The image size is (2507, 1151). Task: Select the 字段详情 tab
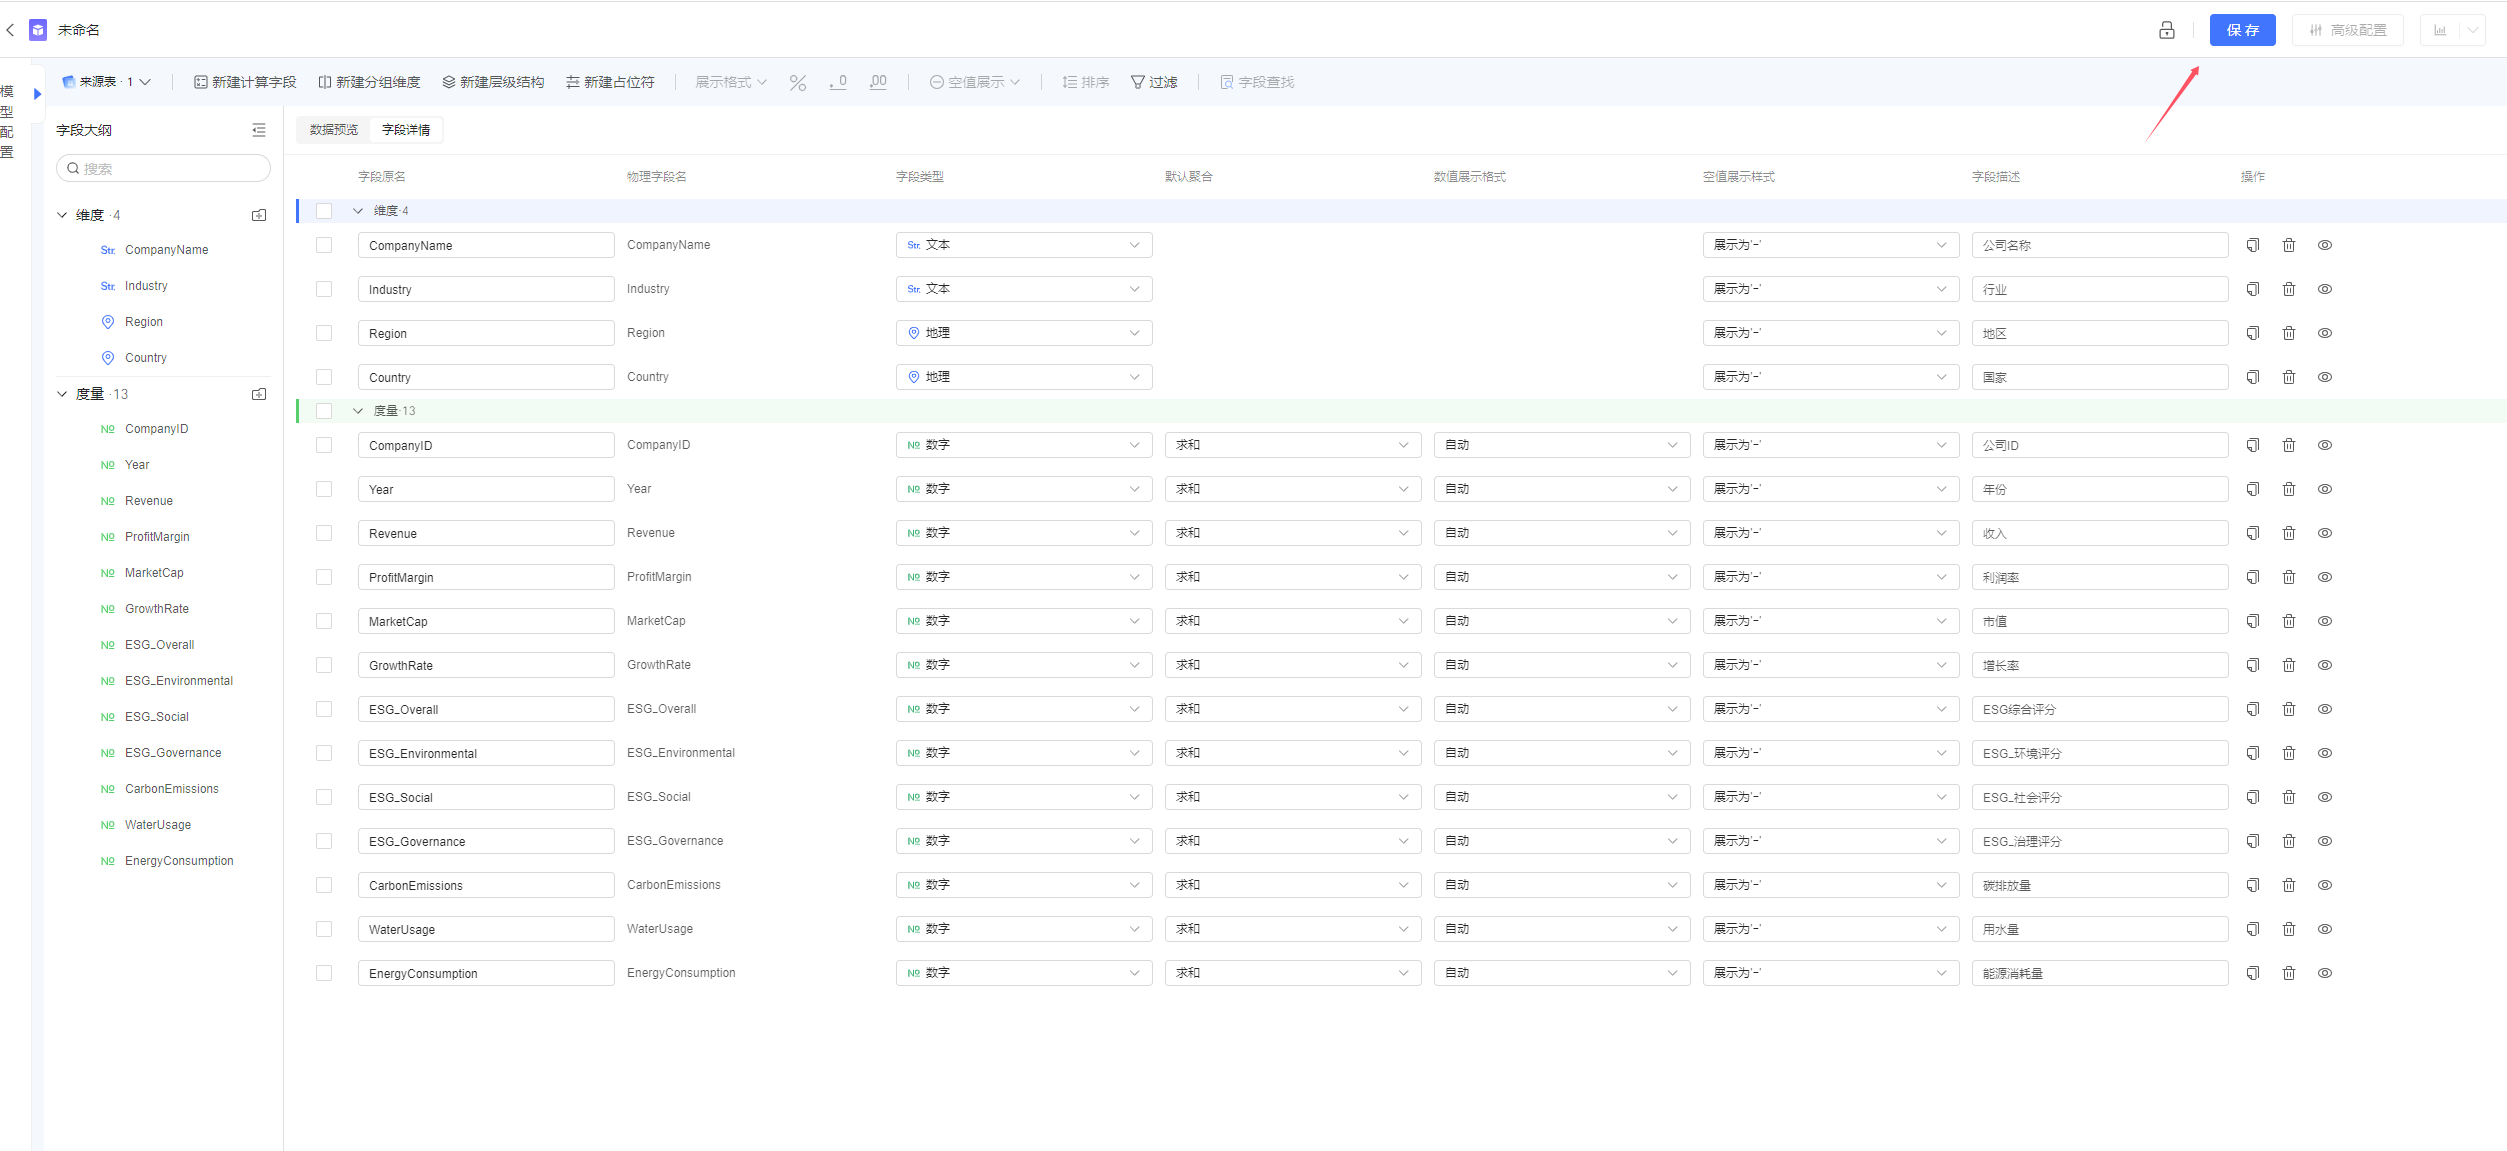pos(406,130)
